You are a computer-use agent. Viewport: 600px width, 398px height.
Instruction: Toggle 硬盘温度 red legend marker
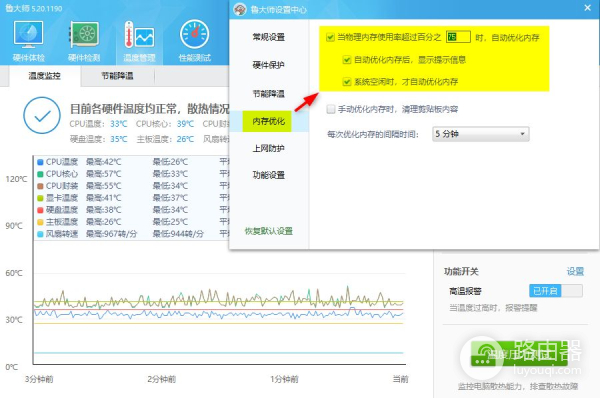click(40, 210)
